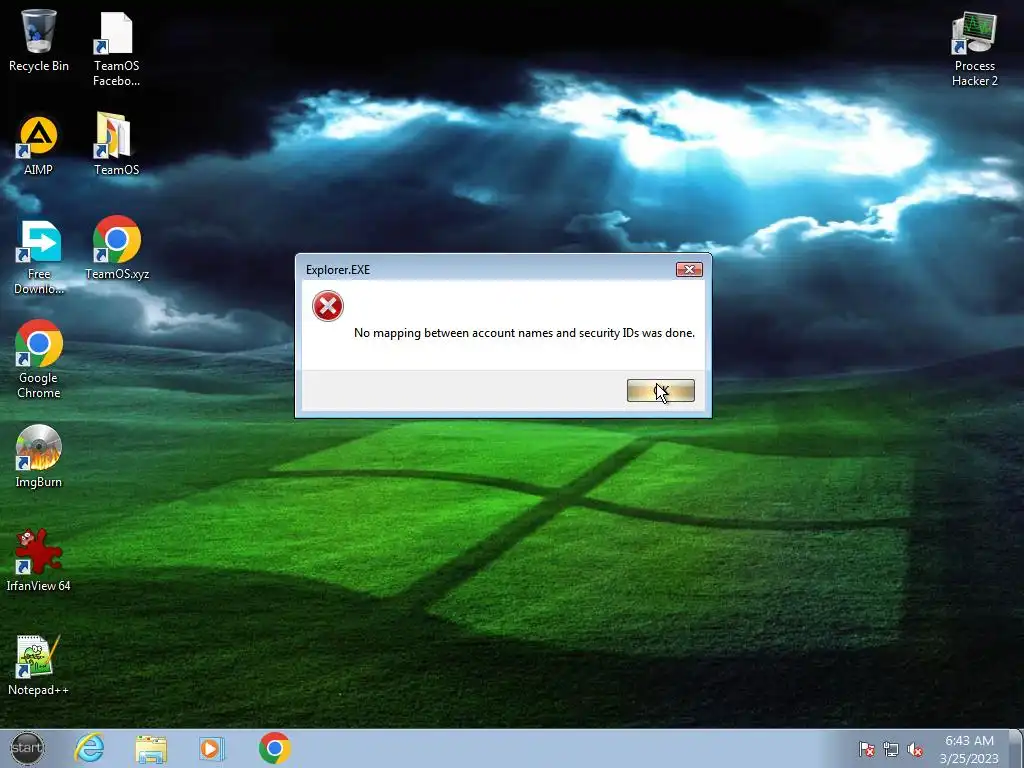1024x768 pixels.
Task: Click the Explorer.EXE dialog title text
Action: pyautogui.click(x=338, y=270)
